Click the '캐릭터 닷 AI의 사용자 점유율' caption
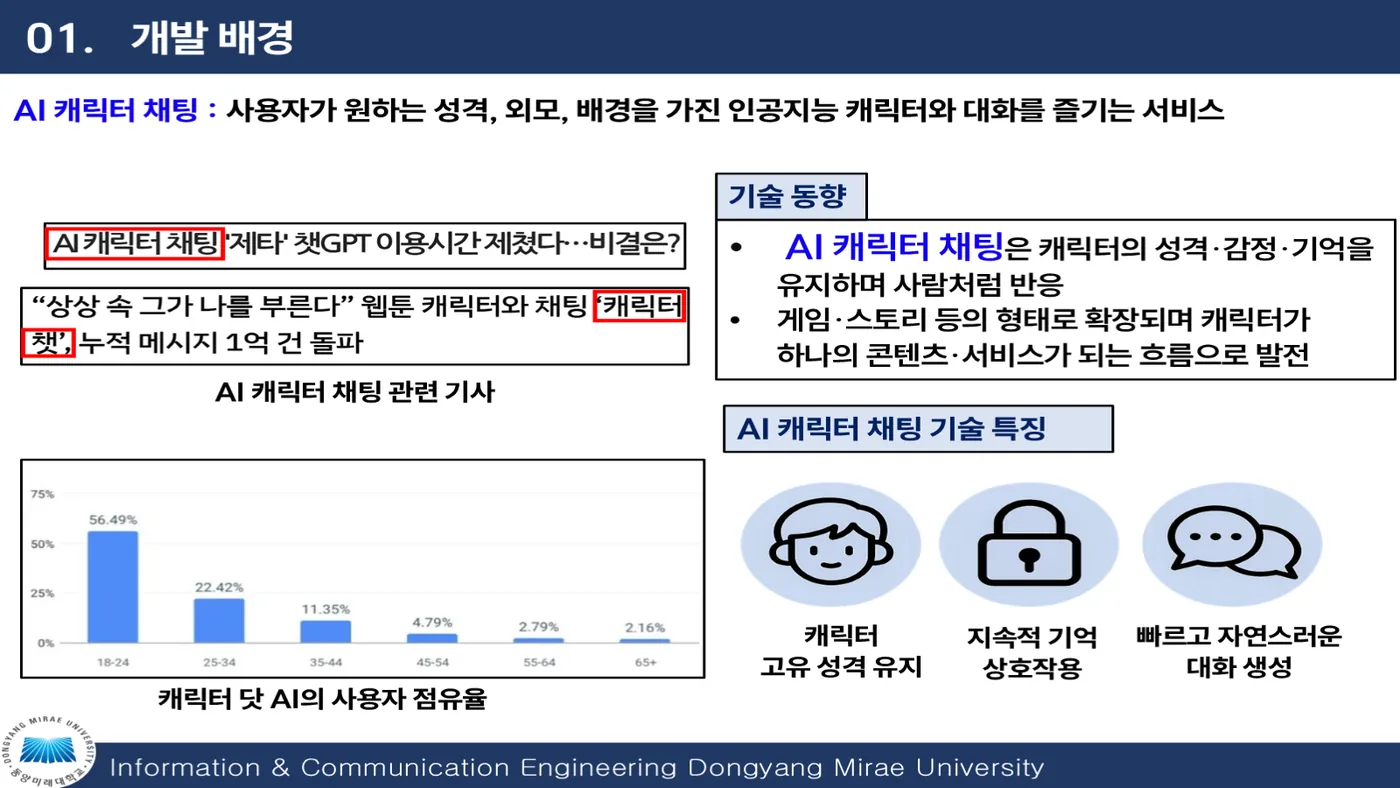 tap(322, 698)
